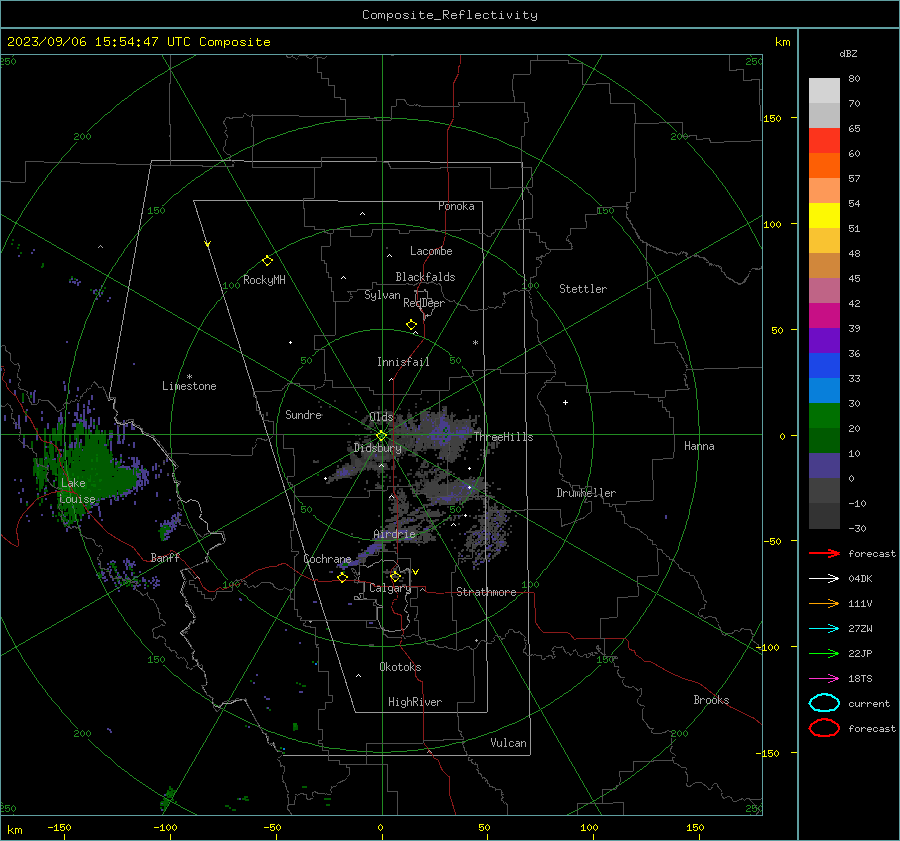Click yellow diamond marker above Calgary label

coord(395,576)
